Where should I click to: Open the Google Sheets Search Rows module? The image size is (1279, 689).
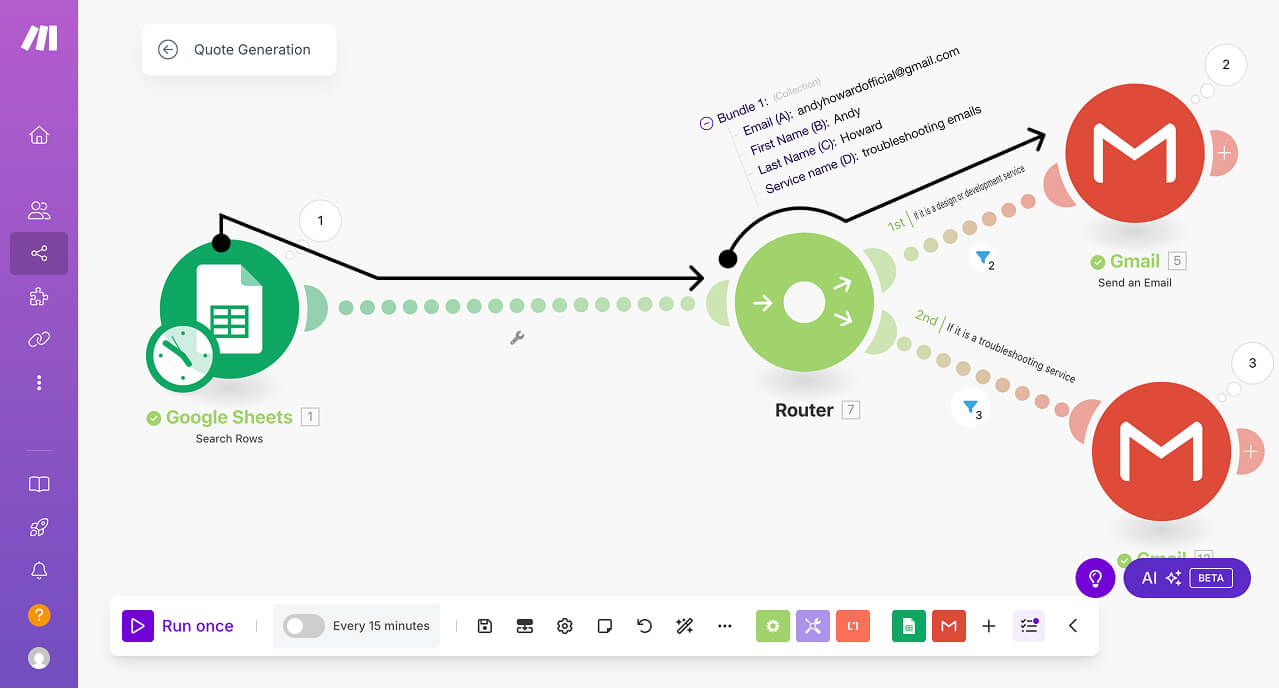(230, 308)
